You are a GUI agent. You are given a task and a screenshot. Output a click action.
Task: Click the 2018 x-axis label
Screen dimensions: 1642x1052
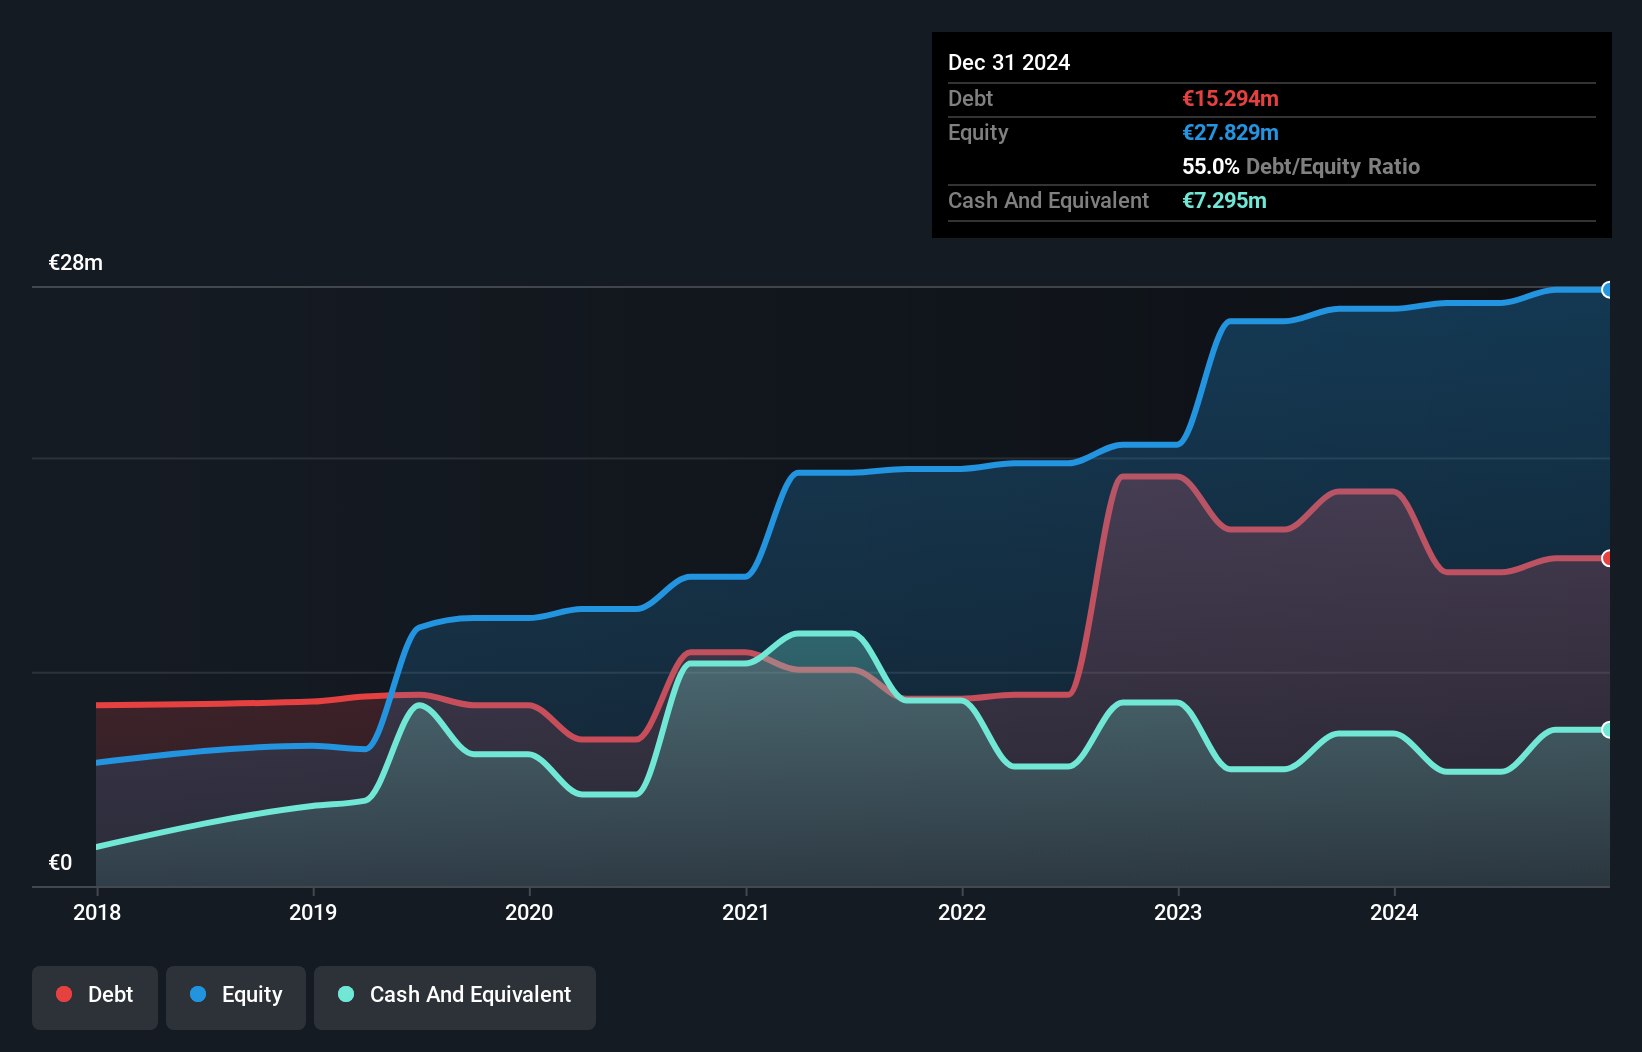97,912
